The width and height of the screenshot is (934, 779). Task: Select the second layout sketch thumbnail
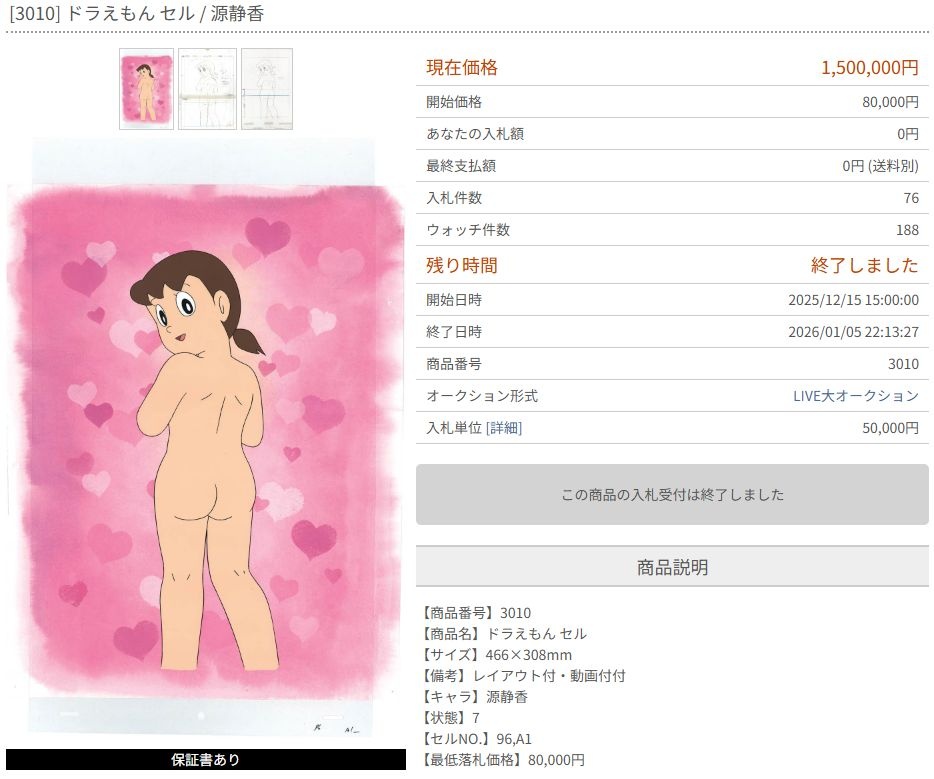coord(207,89)
